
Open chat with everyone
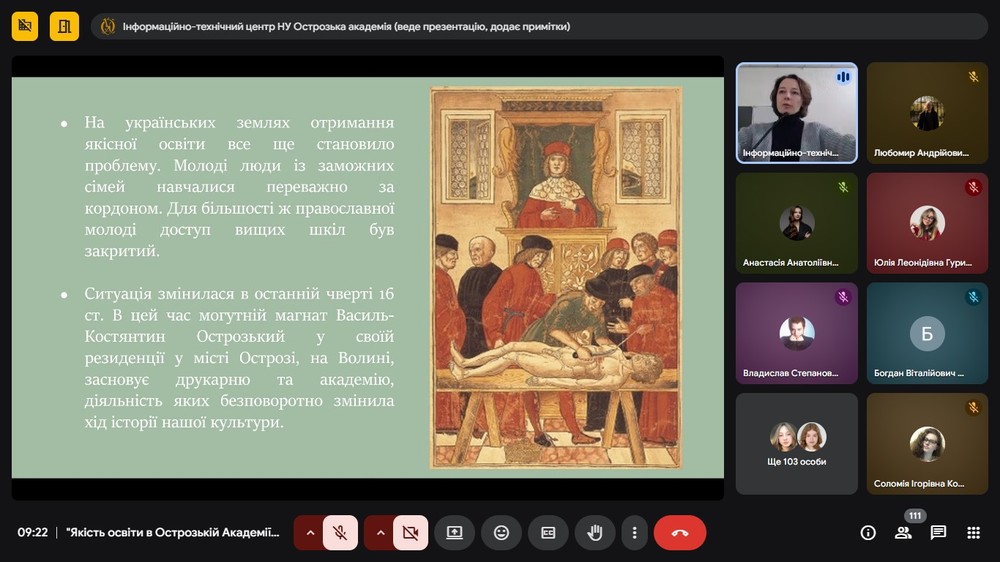tap(938, 533)
